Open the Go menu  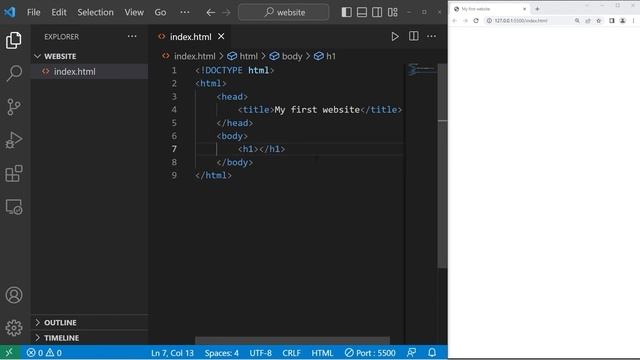[160, 12]
